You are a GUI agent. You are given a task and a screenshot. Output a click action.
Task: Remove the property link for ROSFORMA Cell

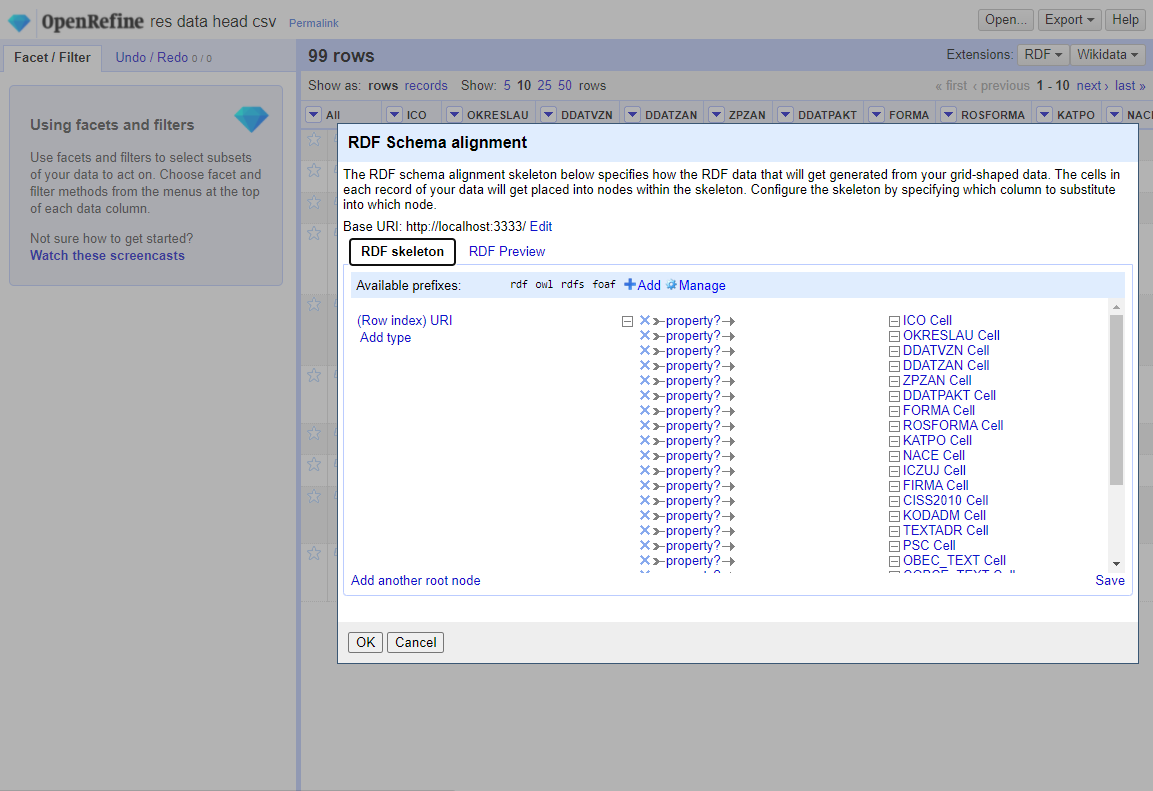[645, 425]
